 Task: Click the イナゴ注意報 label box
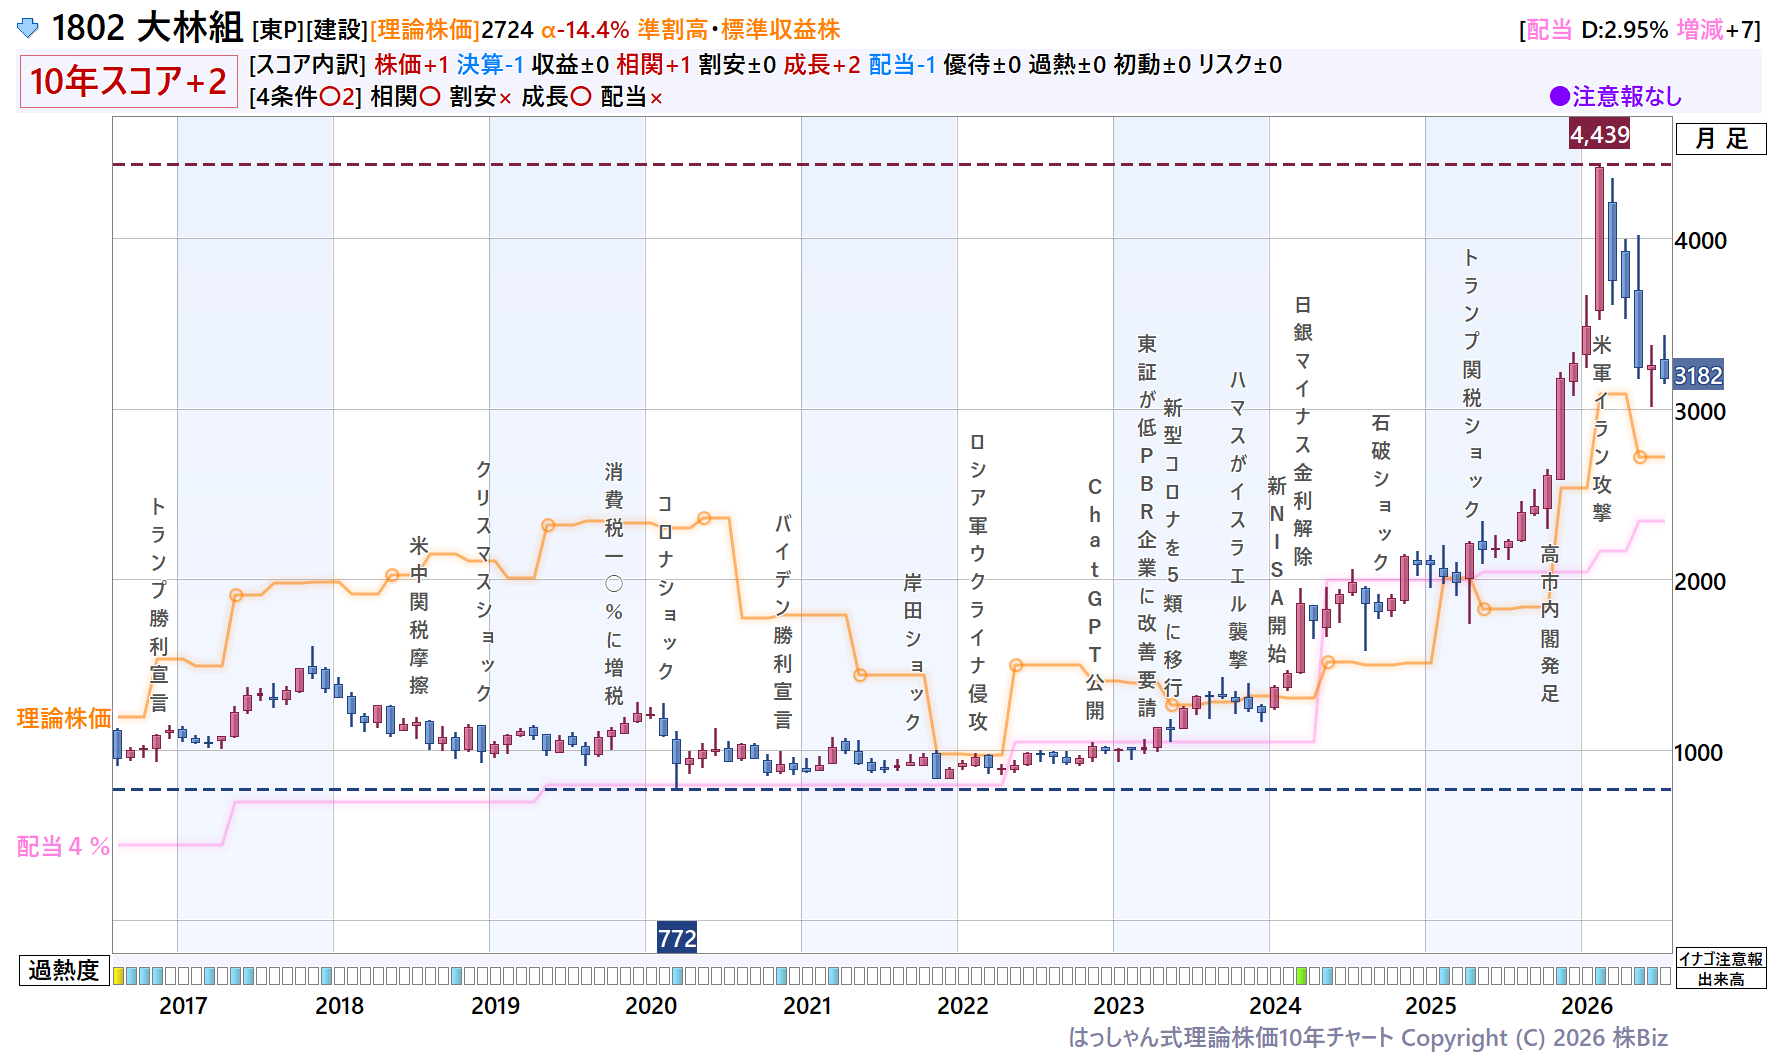(x=1721, y=958)
